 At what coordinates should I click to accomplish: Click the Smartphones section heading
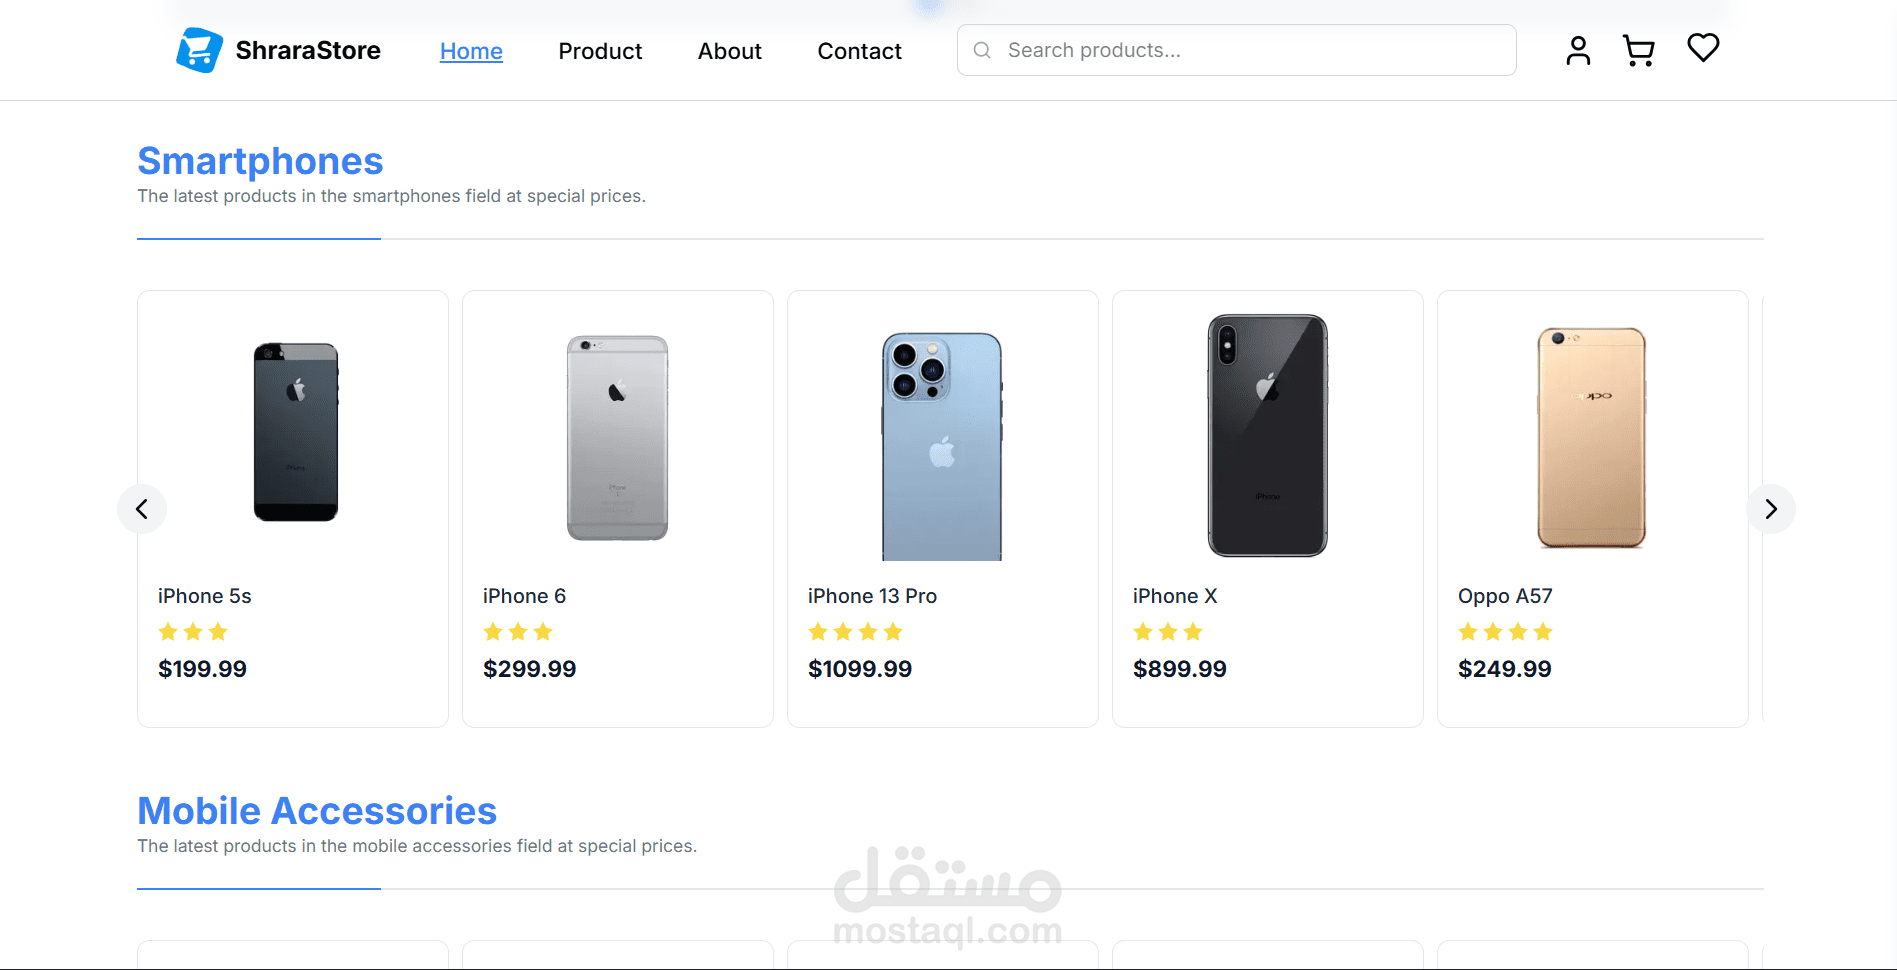click(260, 161)
